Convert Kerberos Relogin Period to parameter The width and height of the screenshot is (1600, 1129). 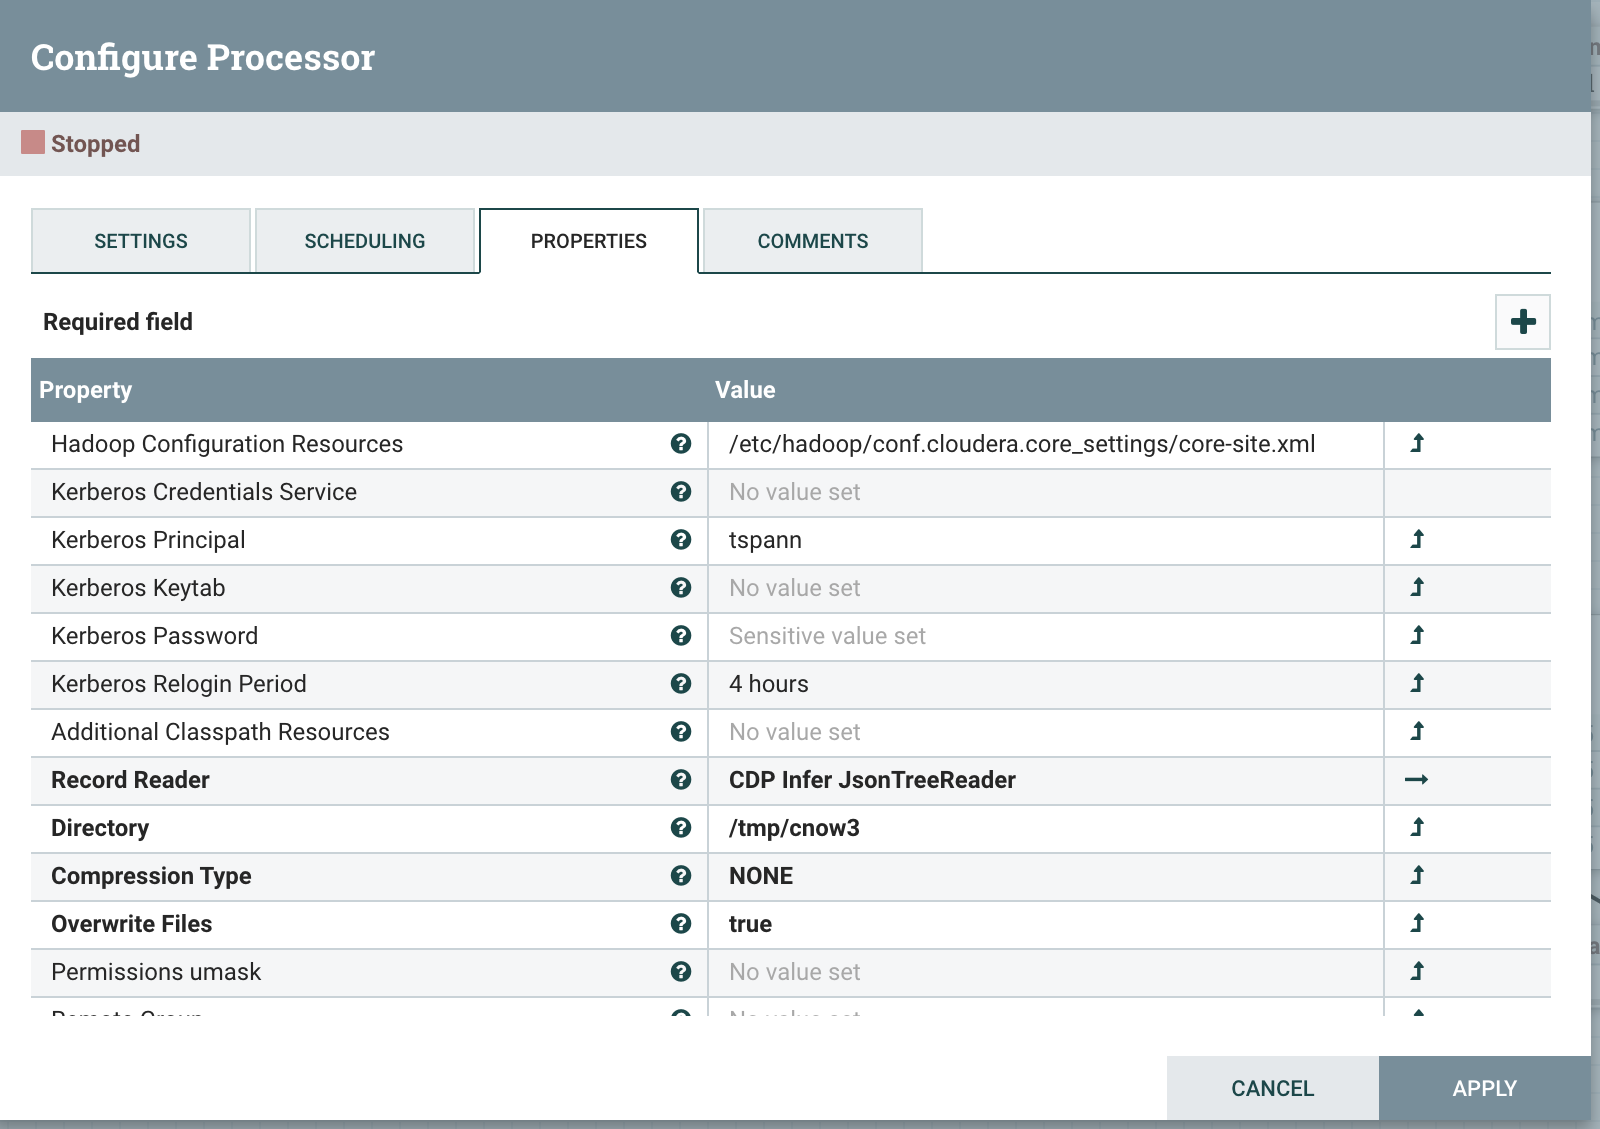(1417, 683)
